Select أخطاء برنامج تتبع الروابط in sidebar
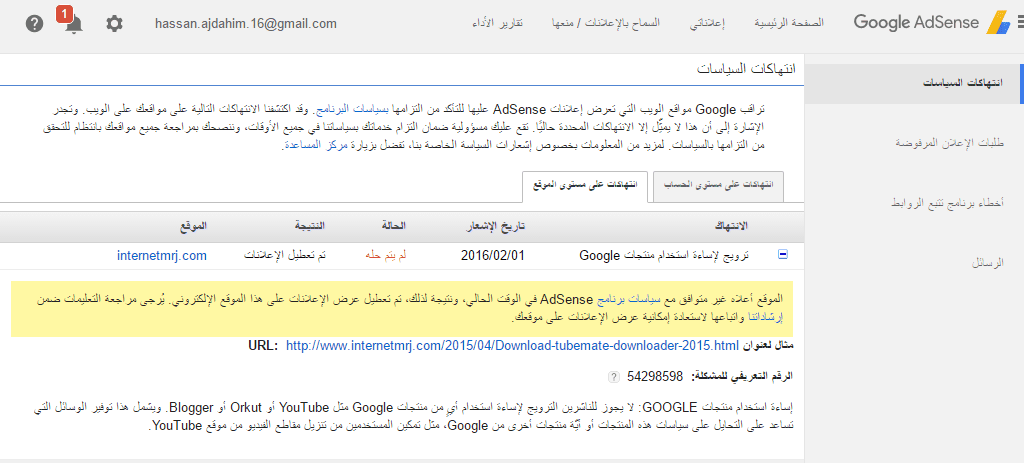 point(948,202)
